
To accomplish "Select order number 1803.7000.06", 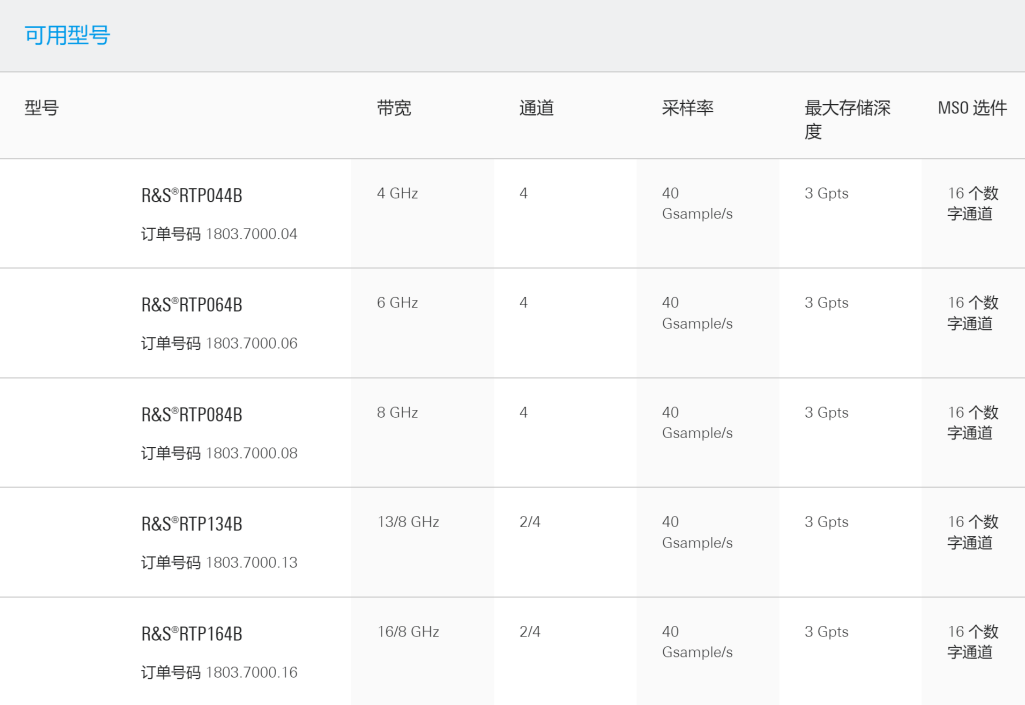I will 252,343.
